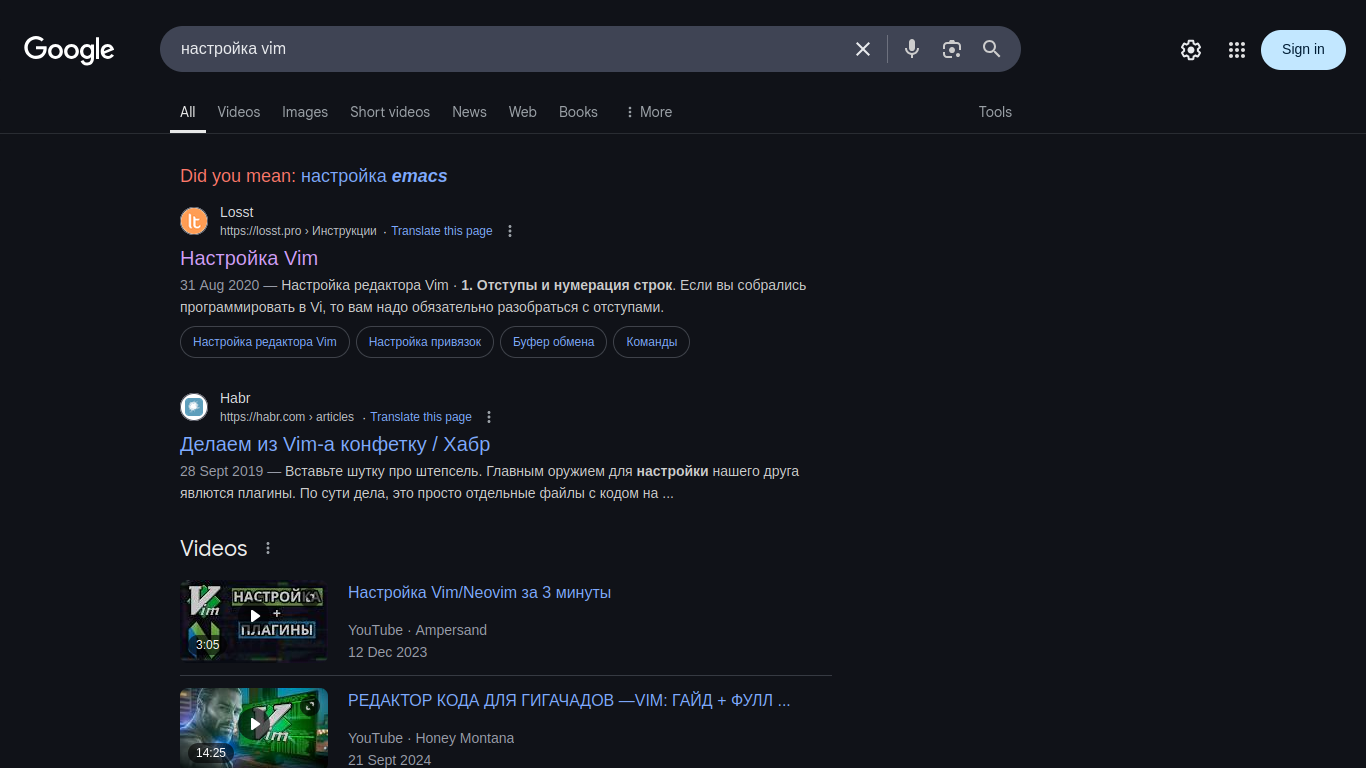Image resolution: width=1366 pixels, height=768 pixels.
Task: Open quick settings gear icon
Action: click(1191, 50)
